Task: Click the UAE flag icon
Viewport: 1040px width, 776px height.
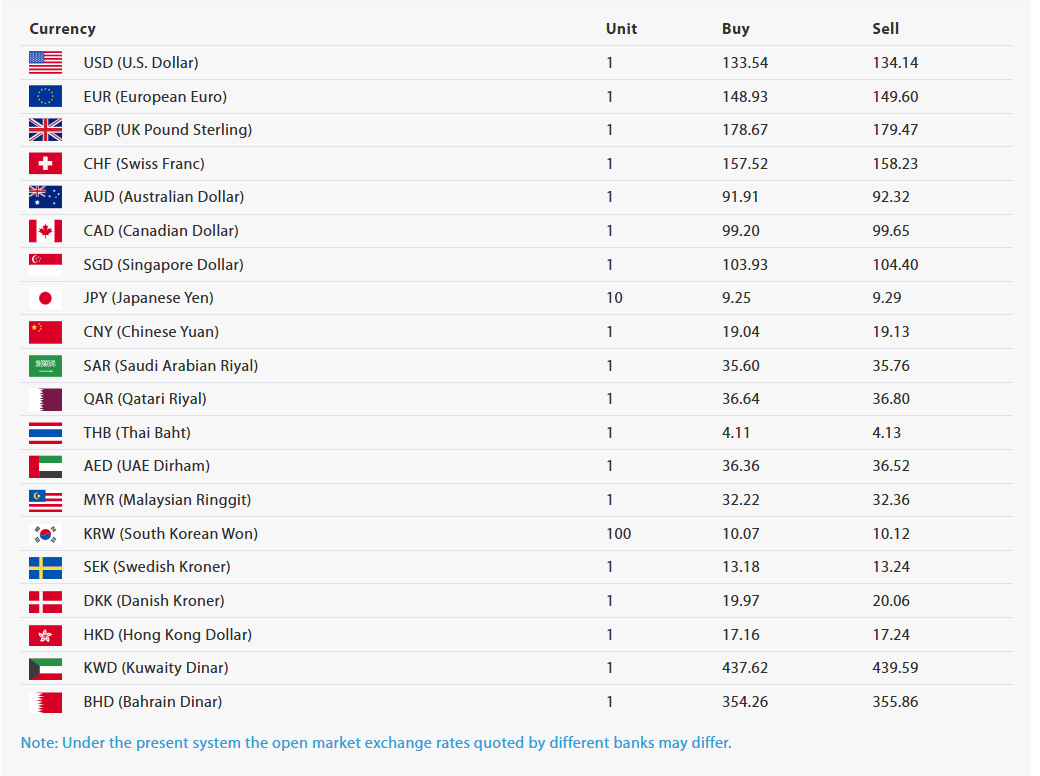Action: 45,466
